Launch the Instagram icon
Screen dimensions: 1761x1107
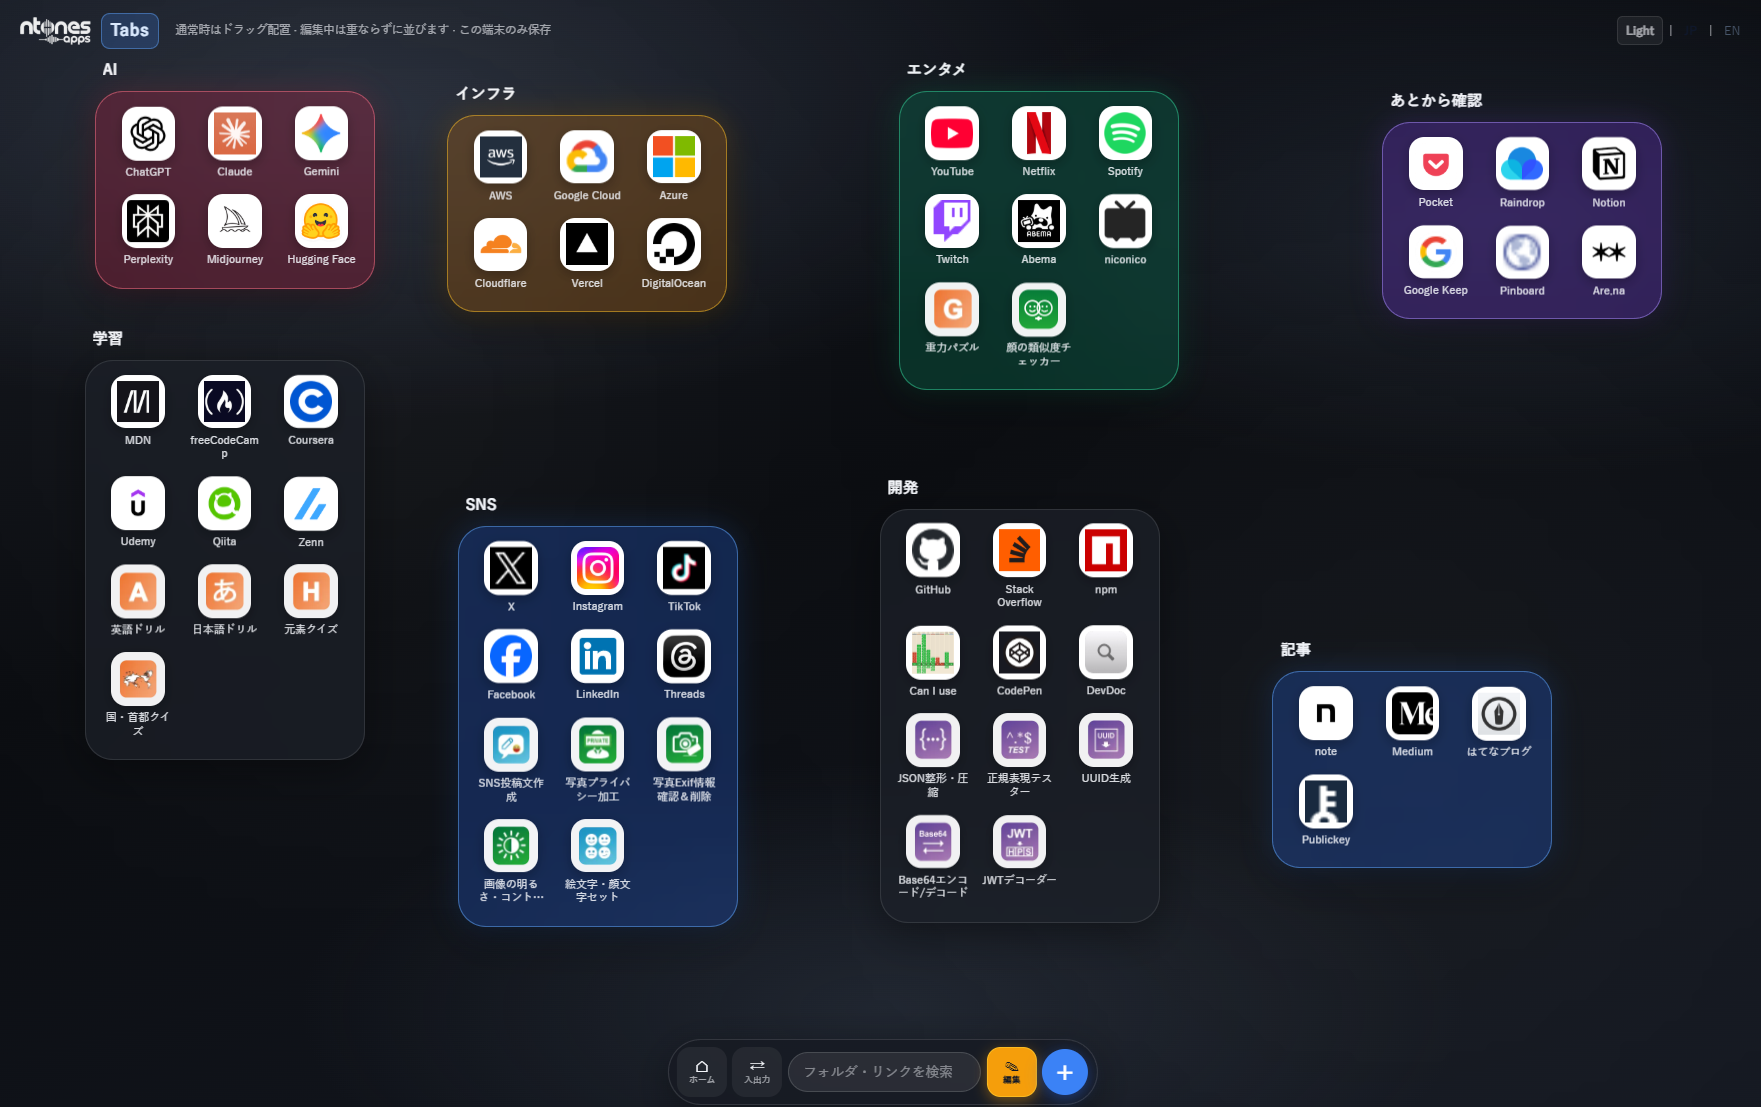pos(597,568)
